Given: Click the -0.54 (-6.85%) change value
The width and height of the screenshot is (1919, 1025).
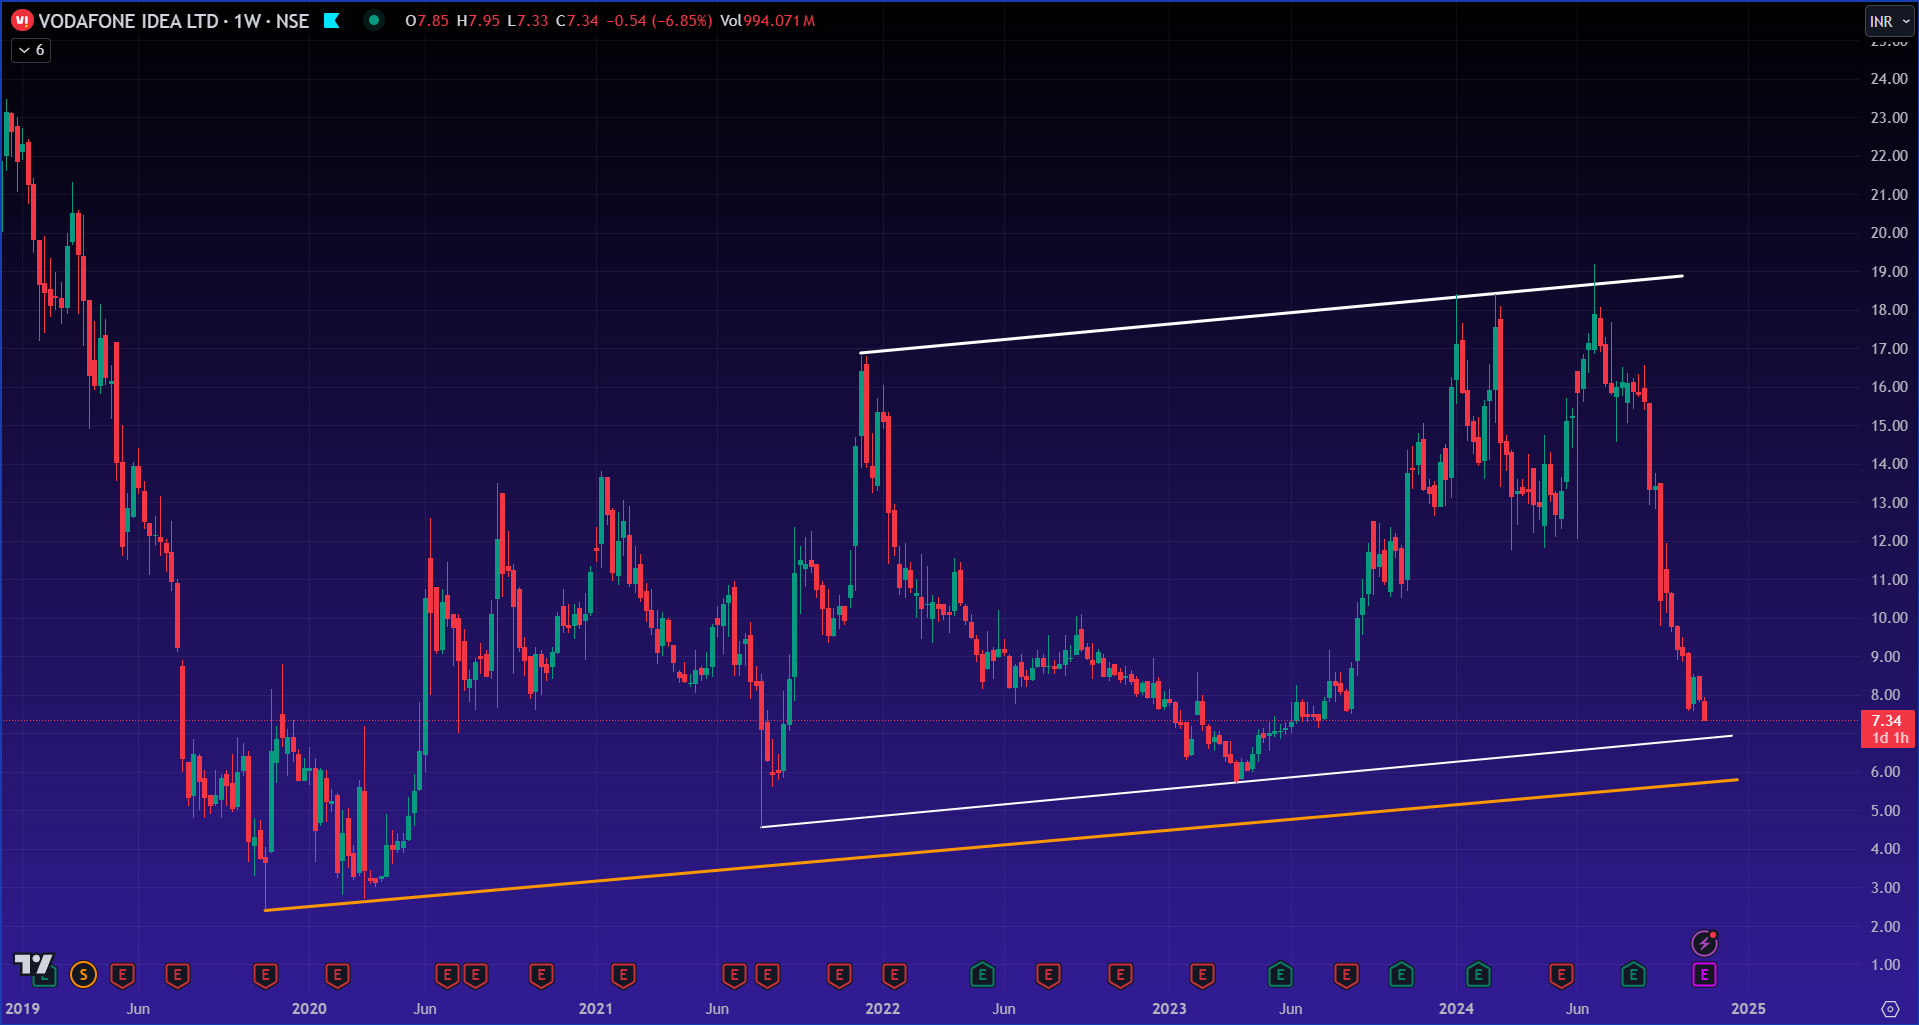Looking at the screenshot, I should pyautogui.click(x=659, y=21).
